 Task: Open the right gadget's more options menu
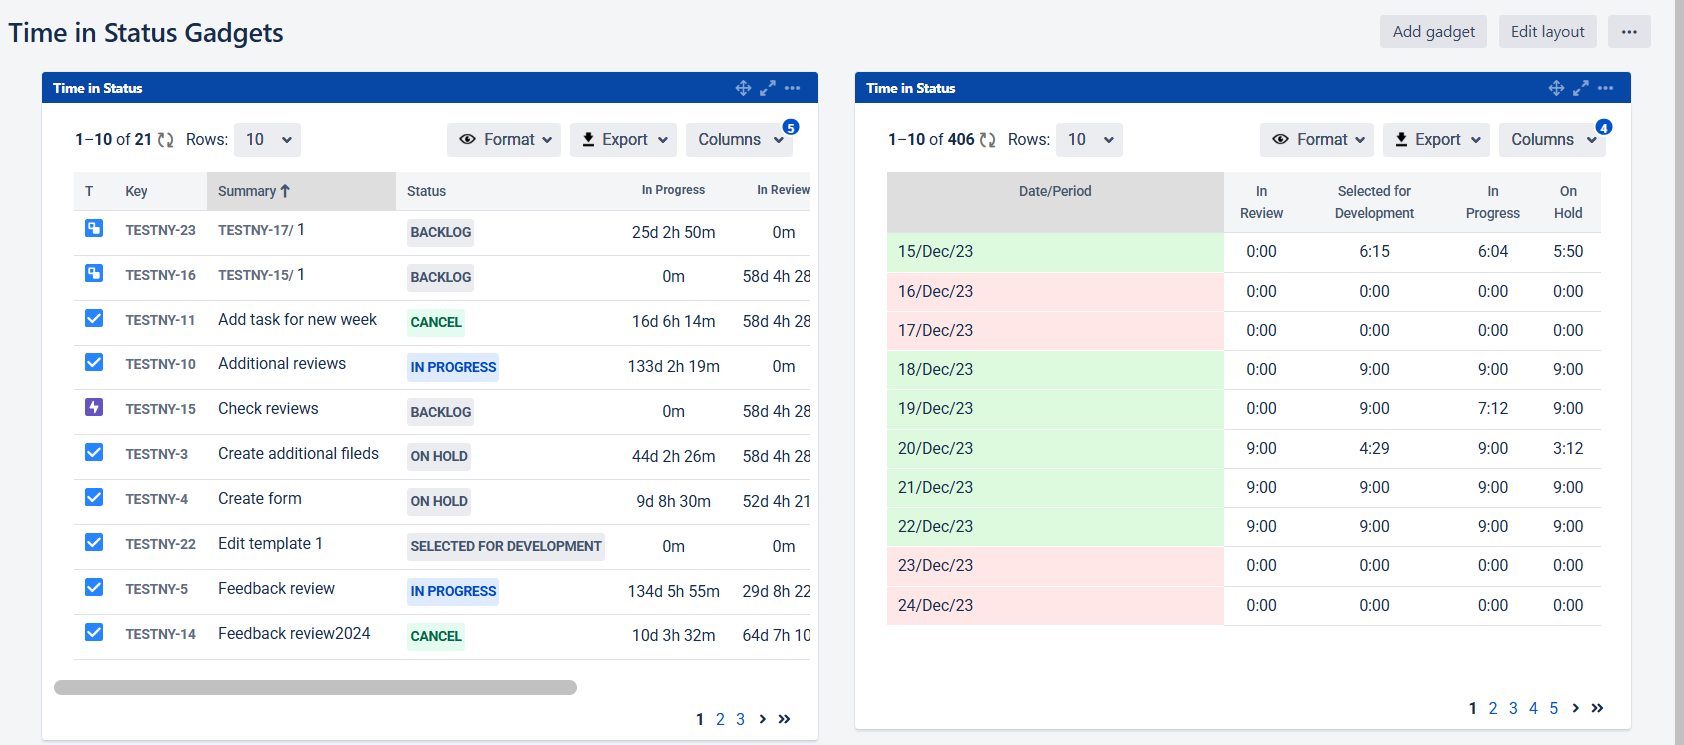(x=1605, y=88)
